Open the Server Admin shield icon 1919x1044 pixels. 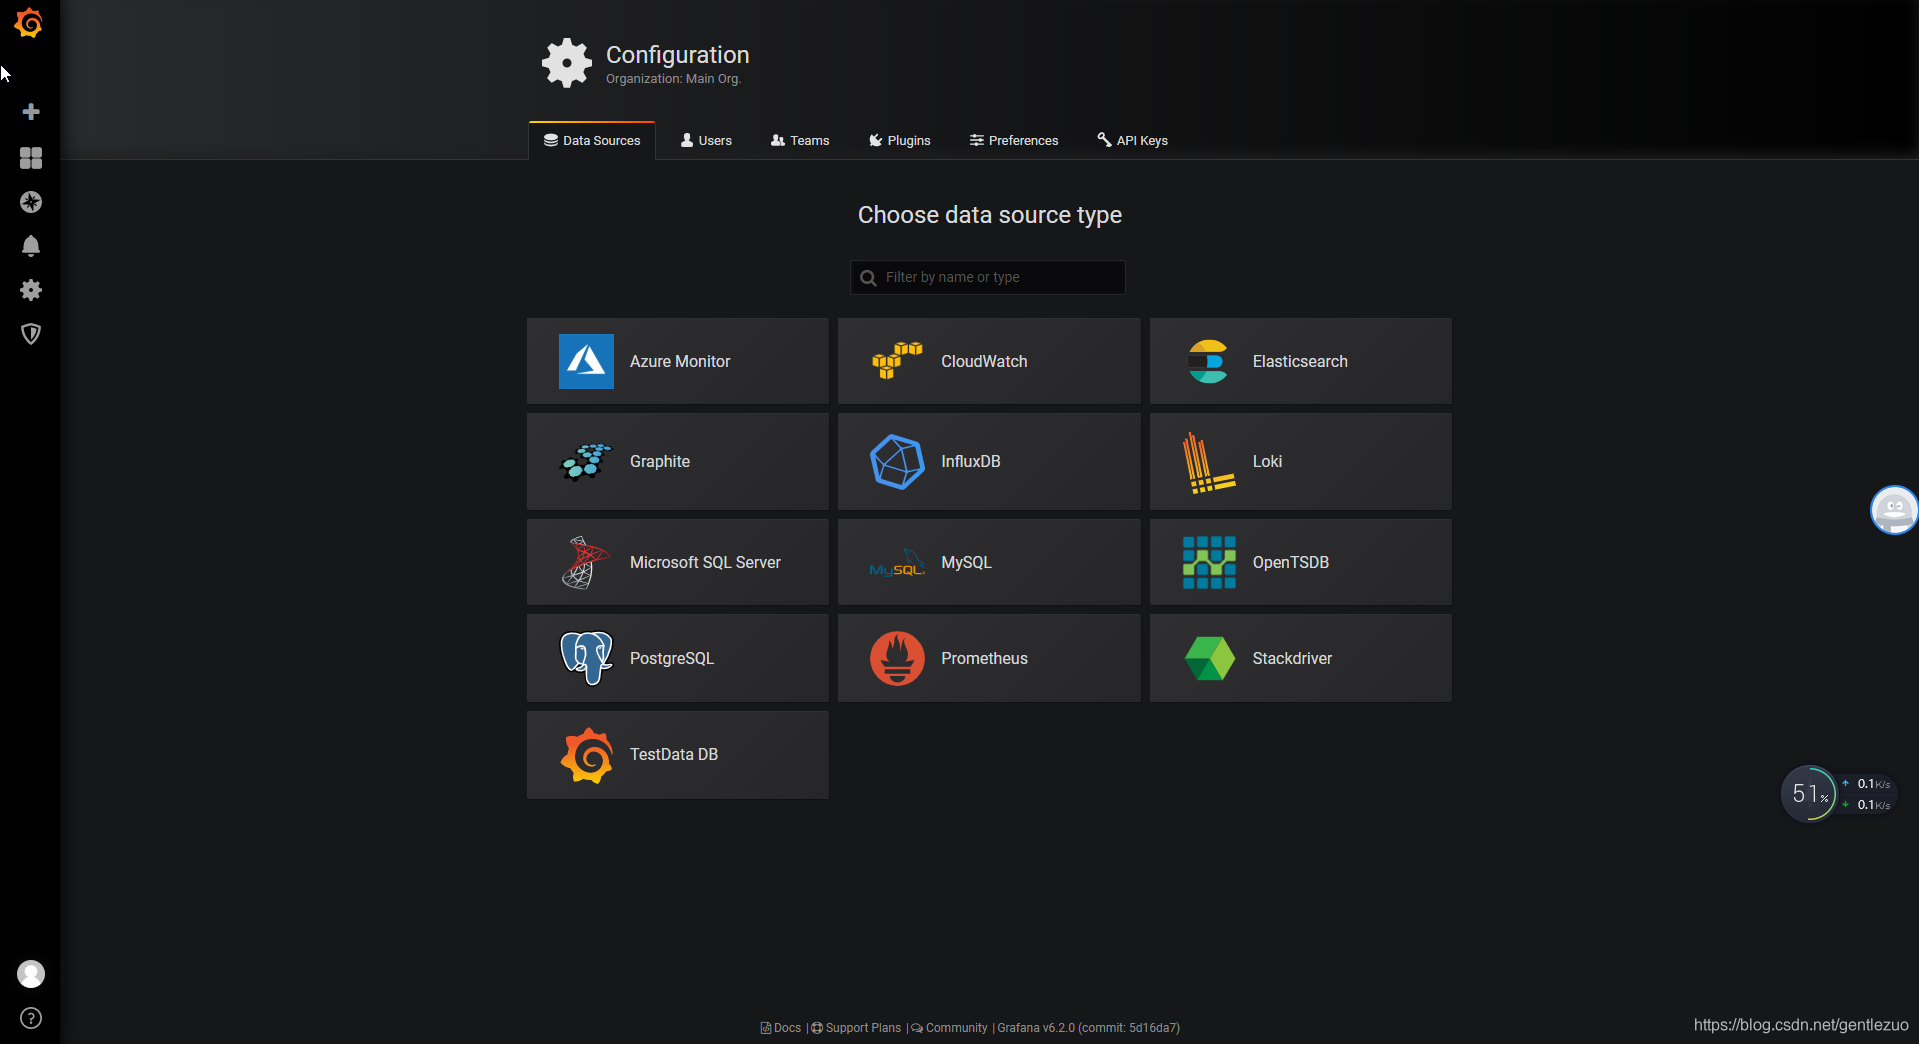coord(31,334)
